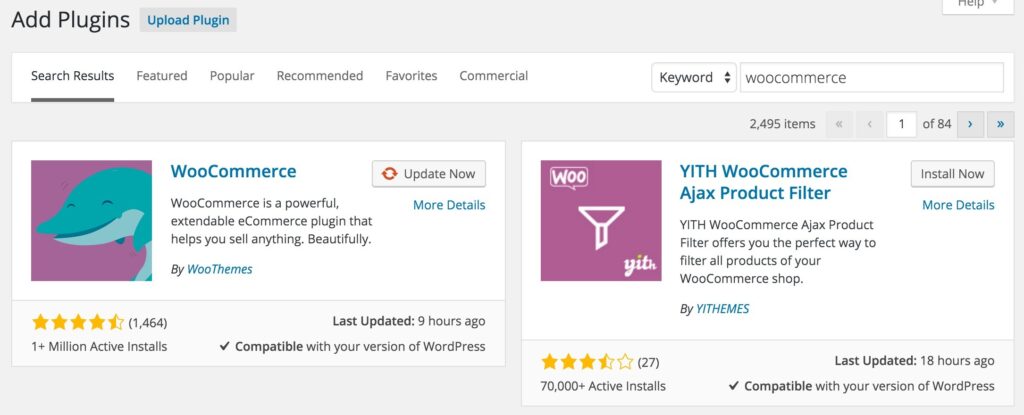Click the YITH plugin star rating
Viewport: 1024px width, 415px height.
(x=587, y=361)
